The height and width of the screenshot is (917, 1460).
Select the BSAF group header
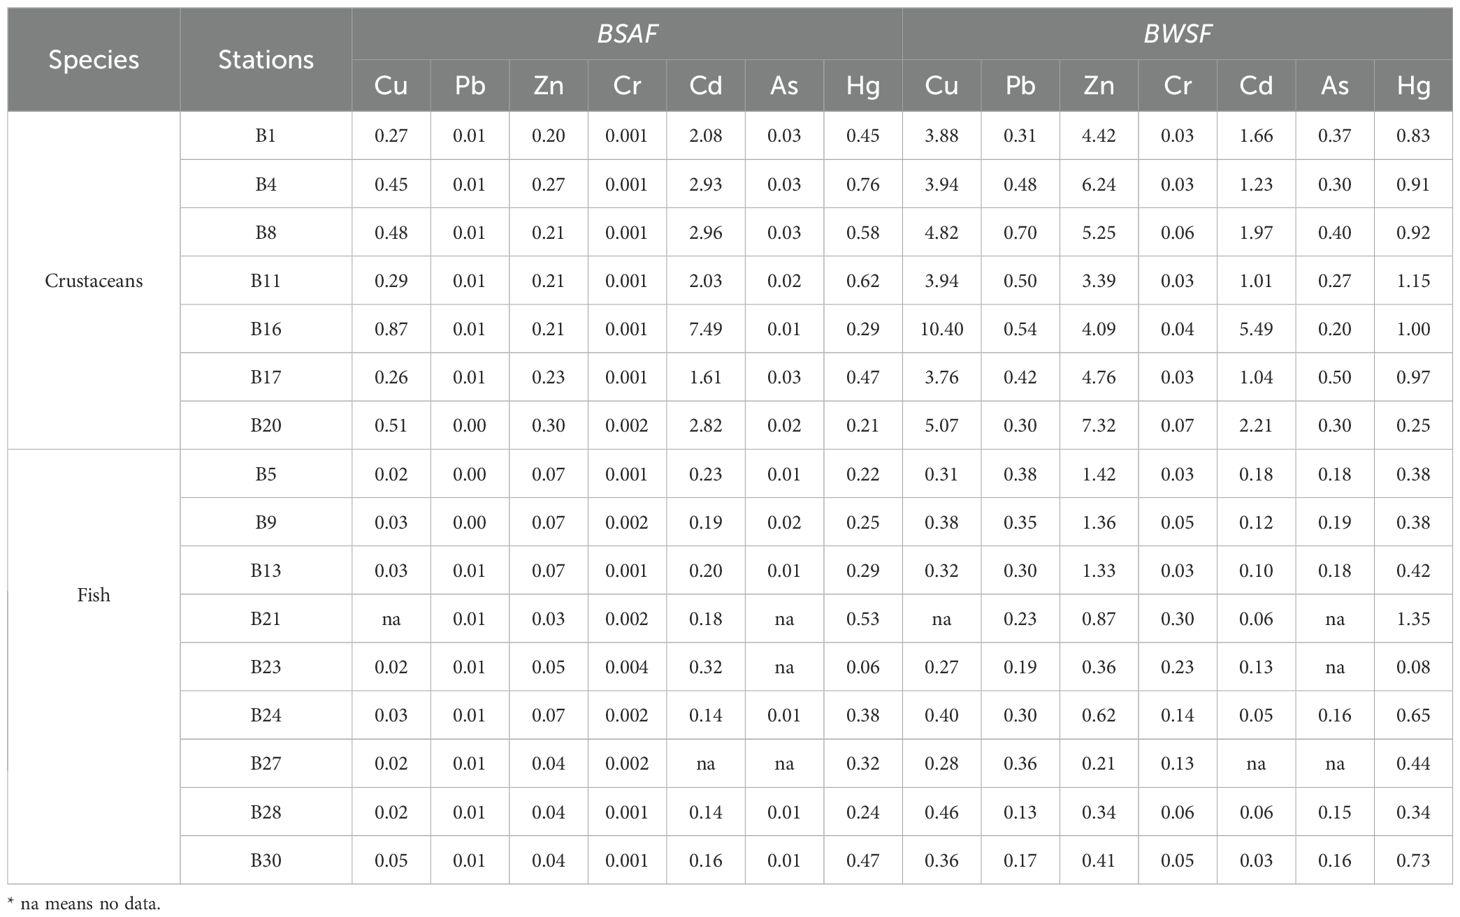coord(627,34)
